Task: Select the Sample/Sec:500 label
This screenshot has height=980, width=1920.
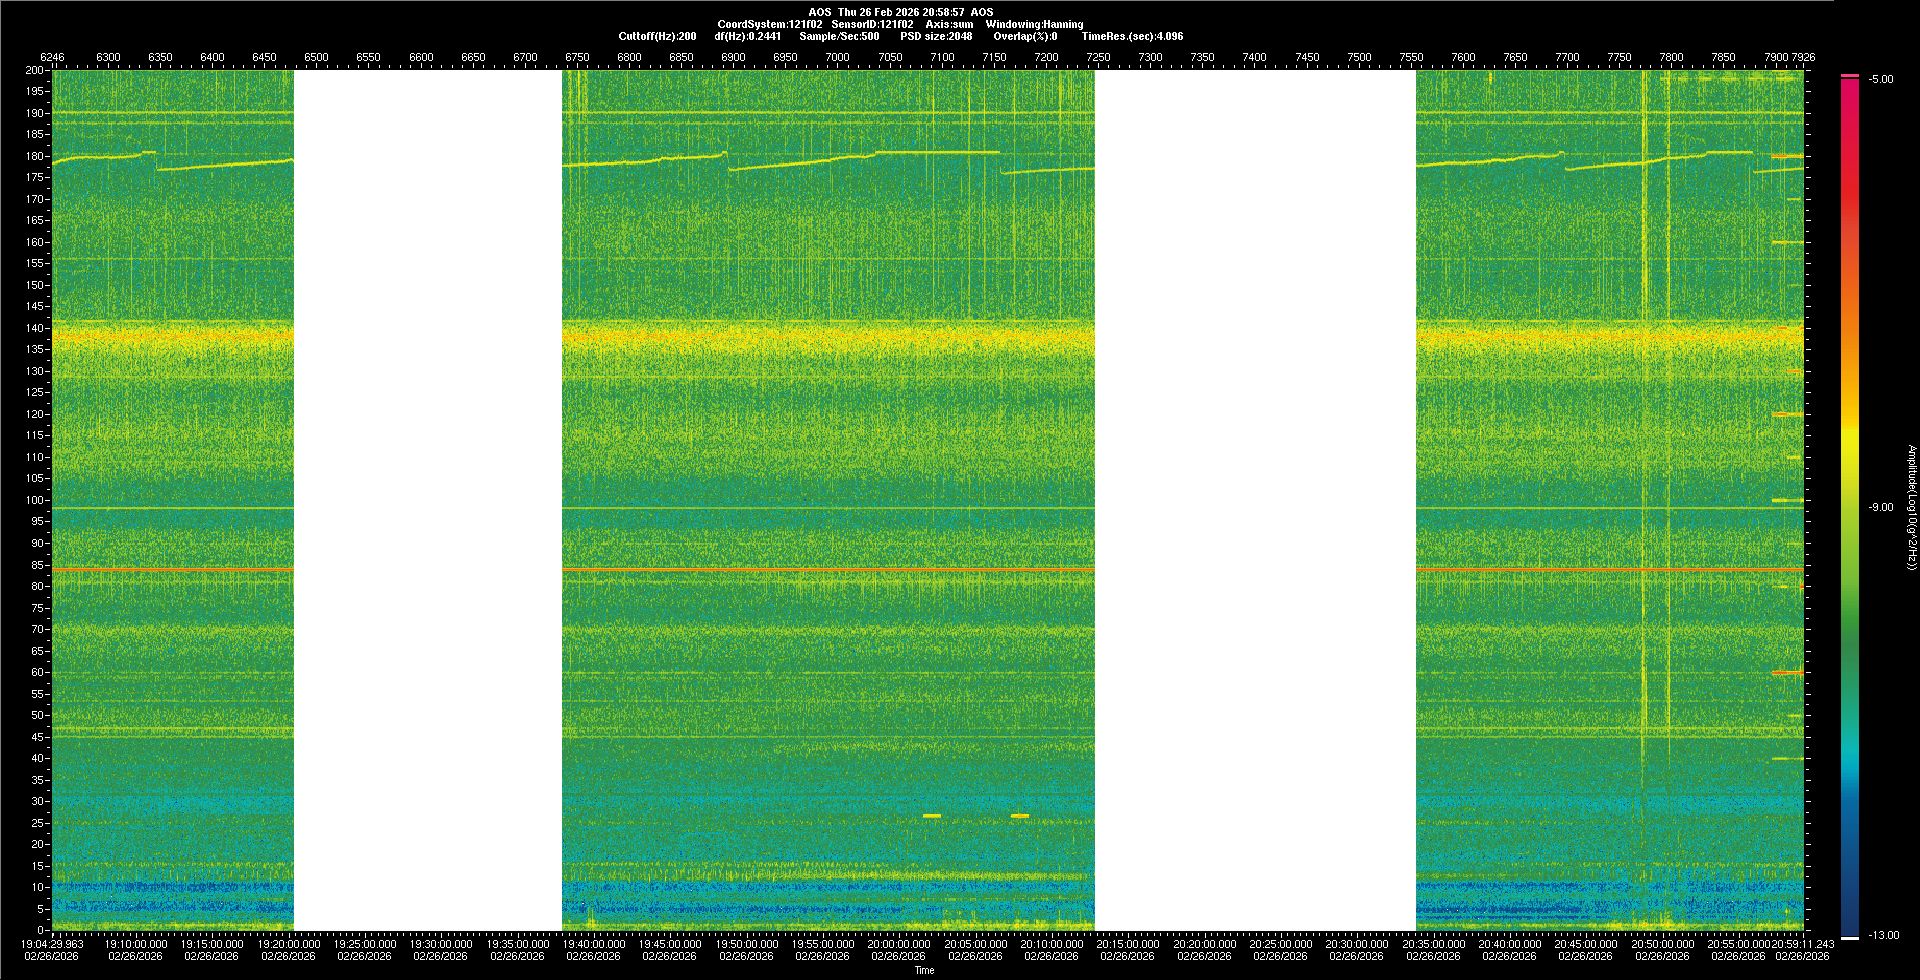Action: (839, 36)
